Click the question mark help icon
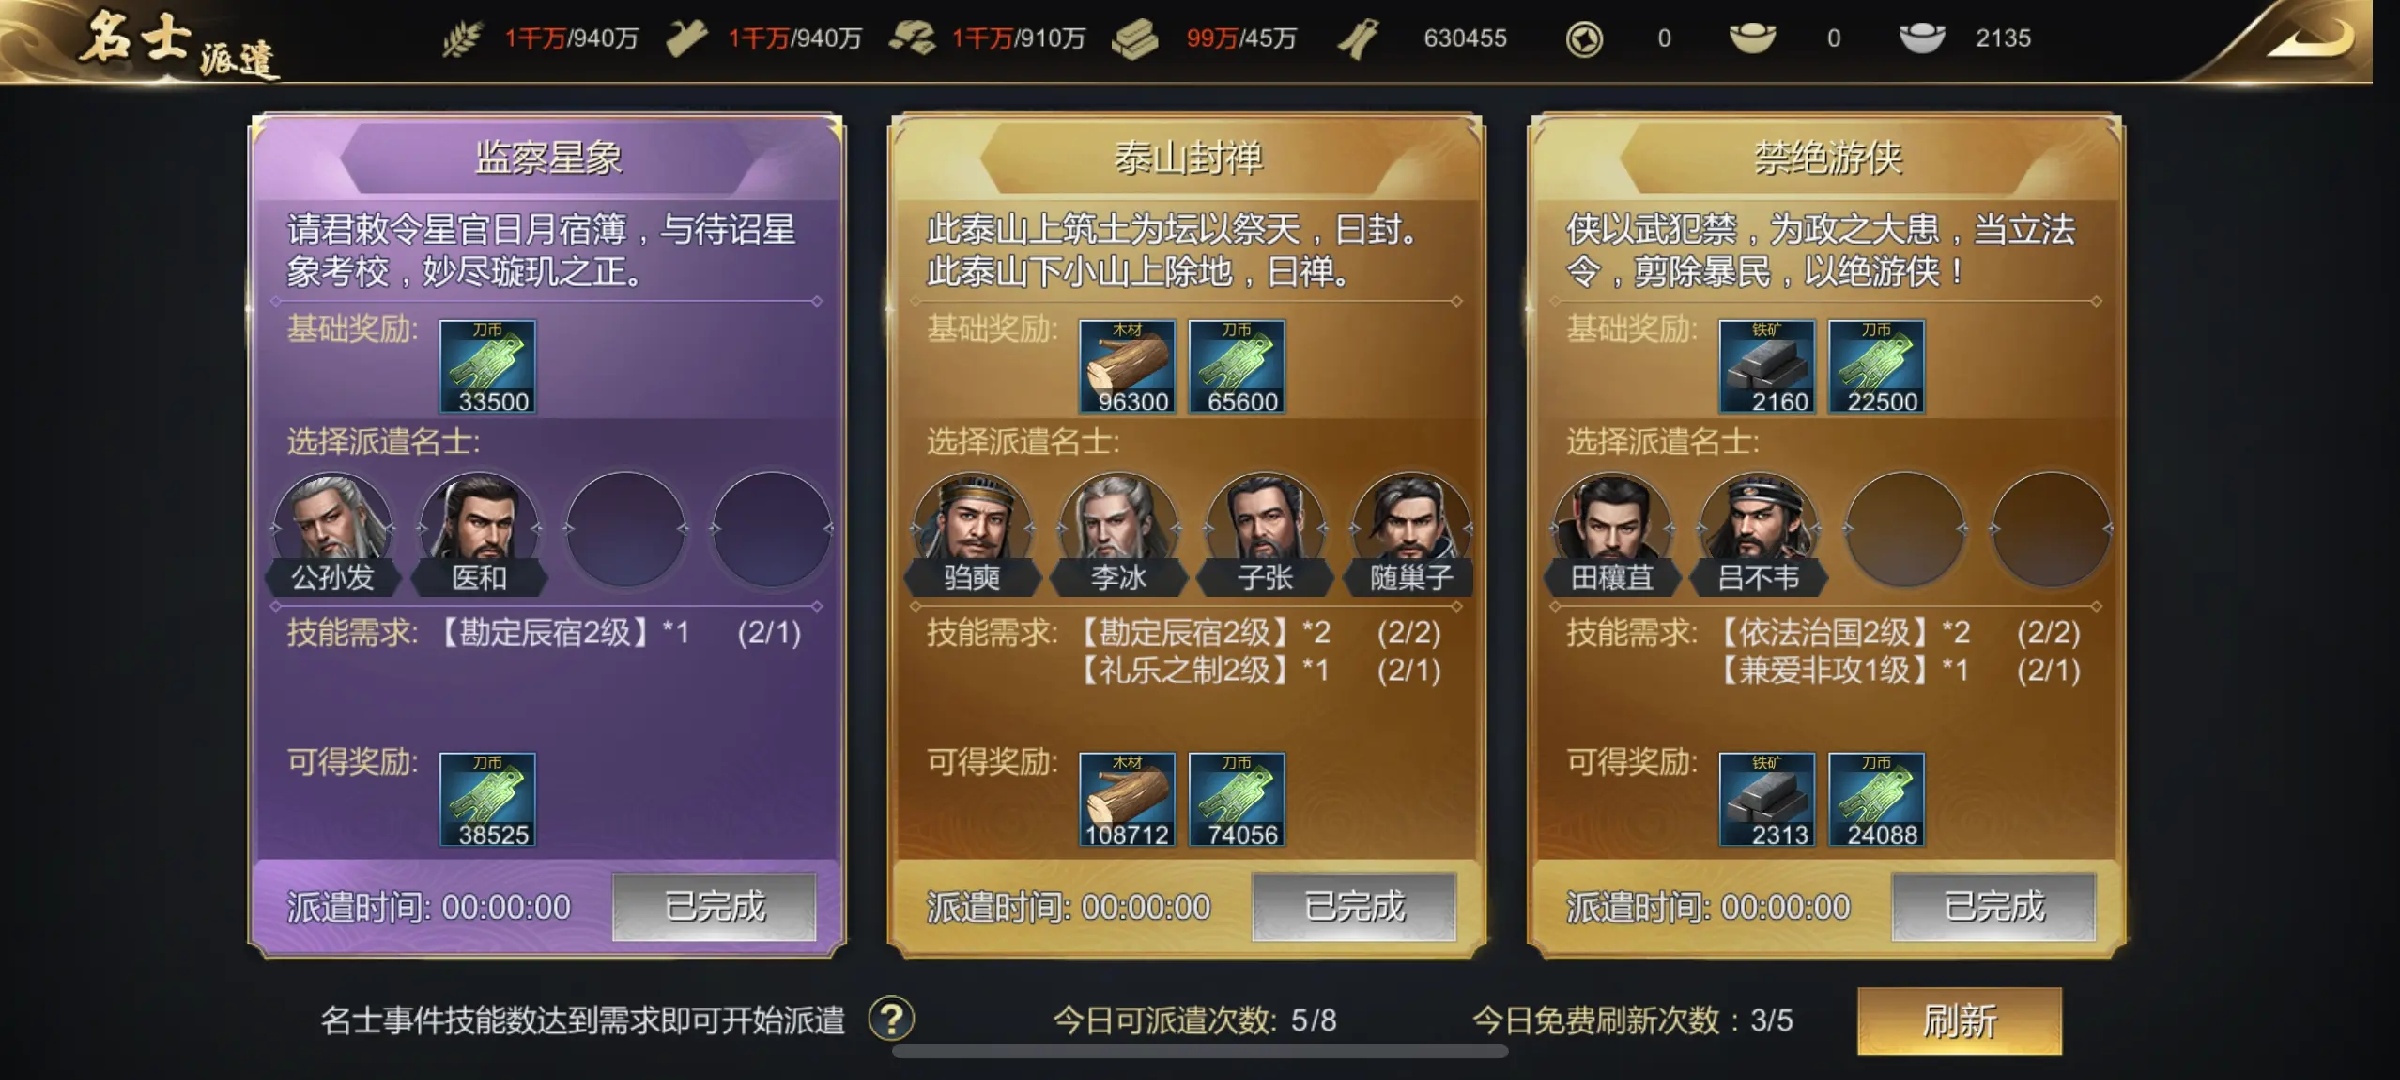 (x=891, y=1019)
